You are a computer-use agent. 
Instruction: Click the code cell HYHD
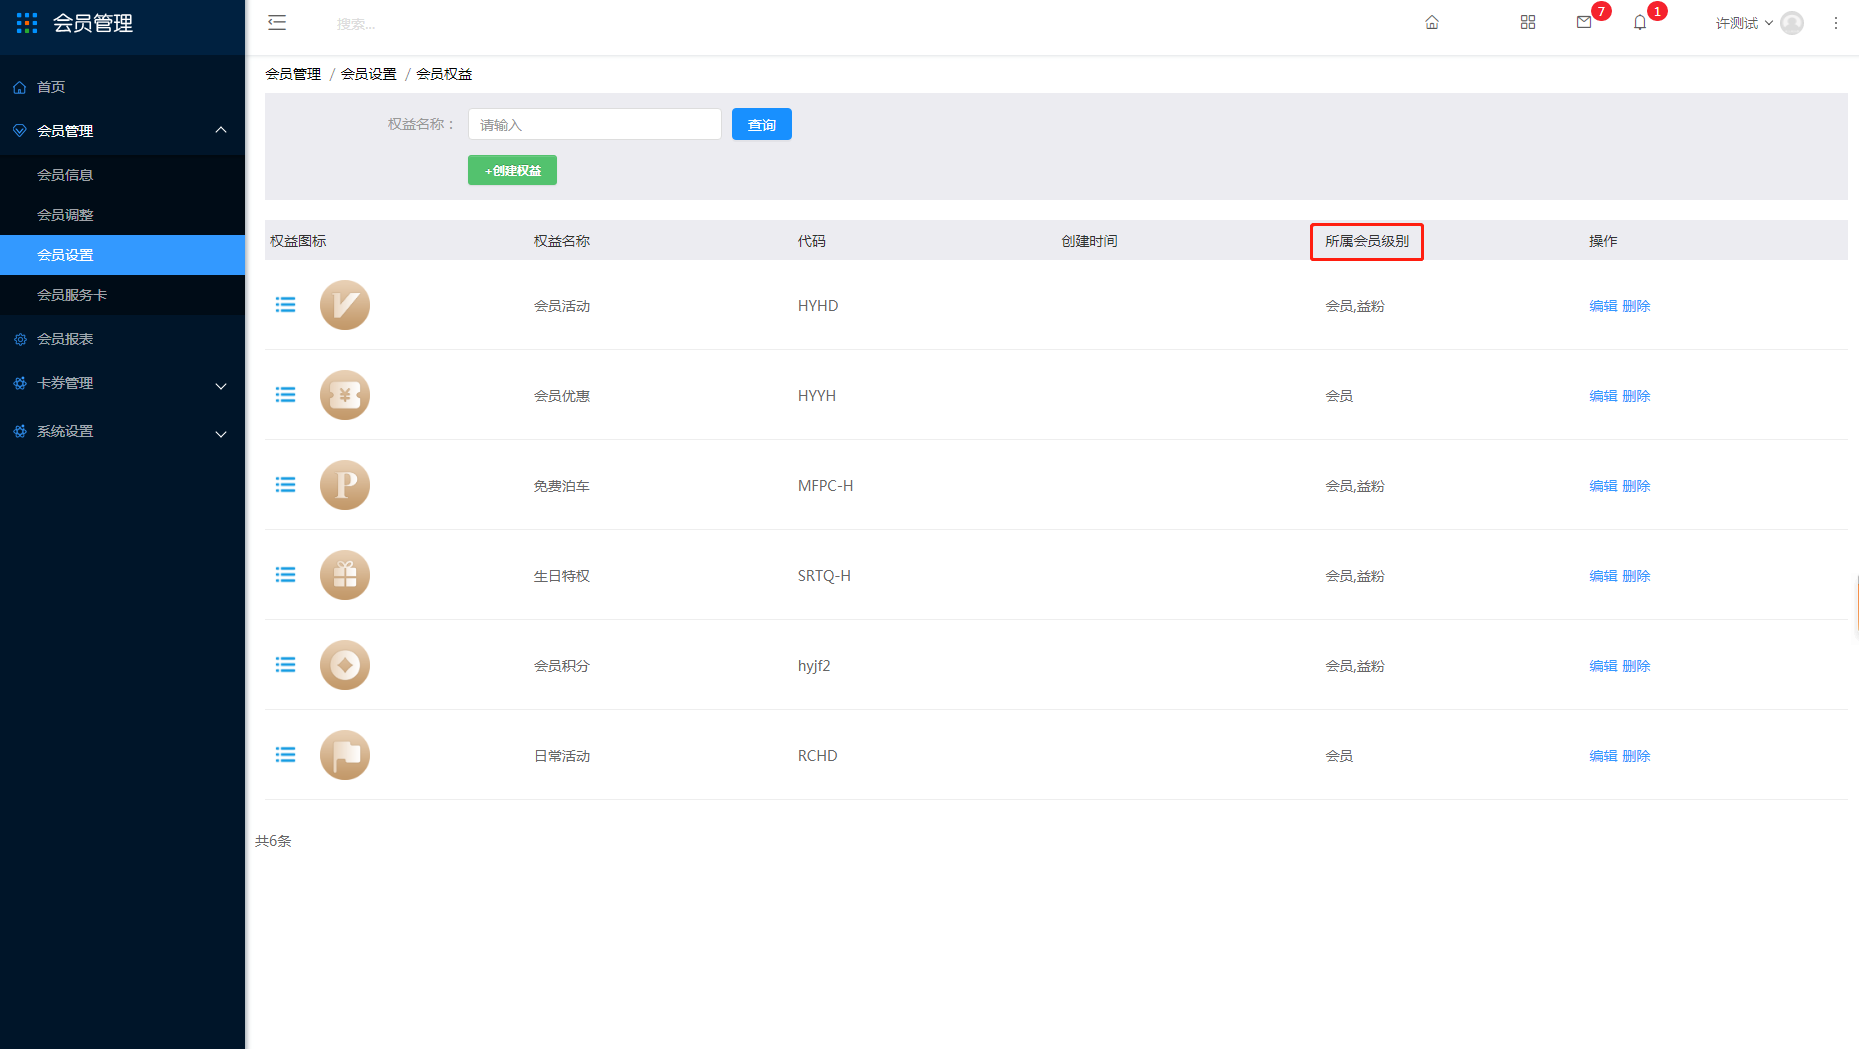point(818,306)
